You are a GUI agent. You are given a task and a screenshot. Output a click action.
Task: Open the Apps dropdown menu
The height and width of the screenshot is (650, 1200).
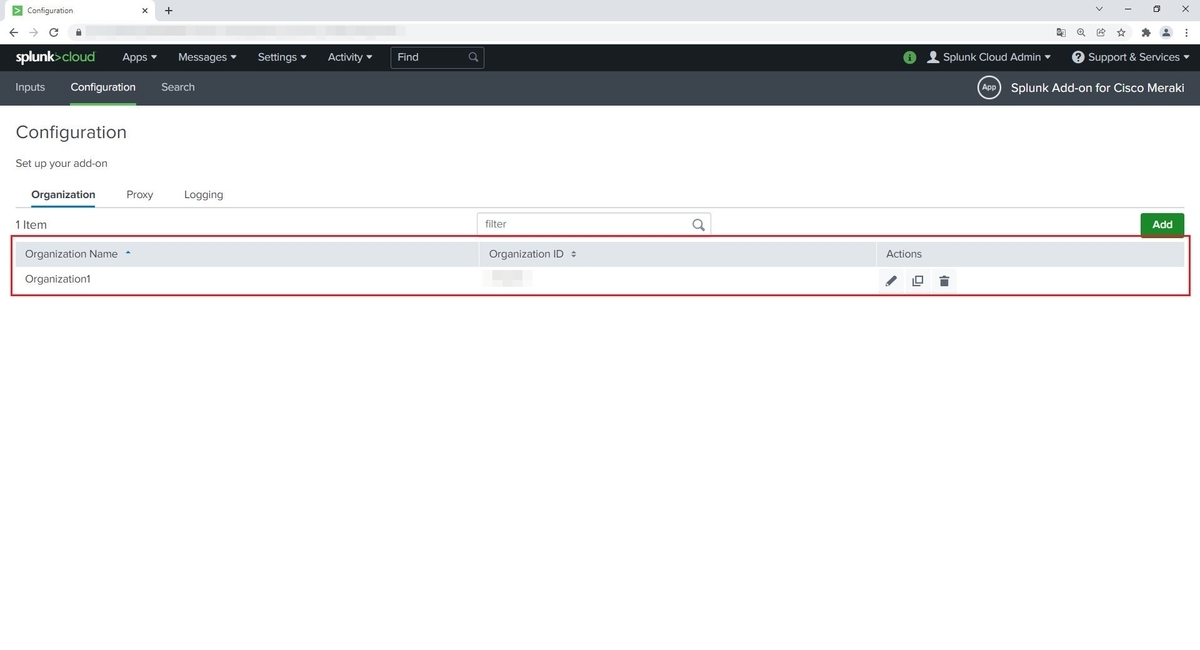139,57
